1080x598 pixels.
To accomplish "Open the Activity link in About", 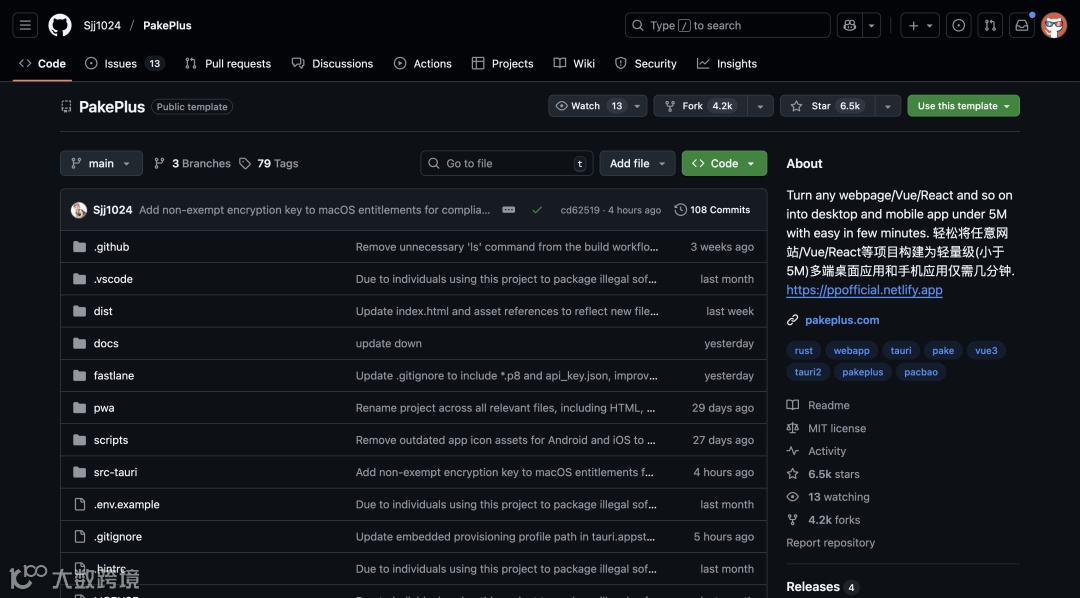I will coord(816,451).
